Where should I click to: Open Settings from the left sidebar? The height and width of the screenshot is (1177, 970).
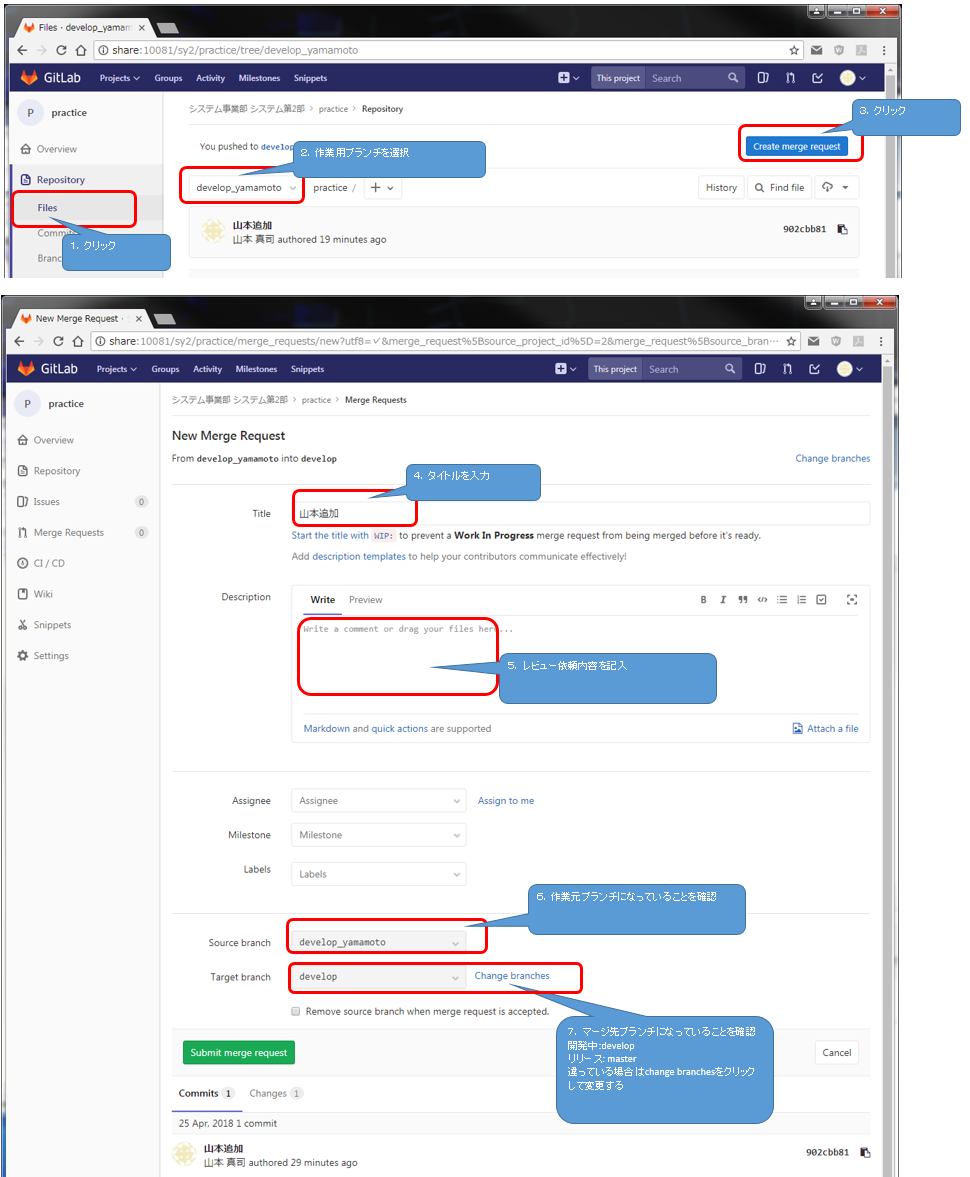coord(51,656)
